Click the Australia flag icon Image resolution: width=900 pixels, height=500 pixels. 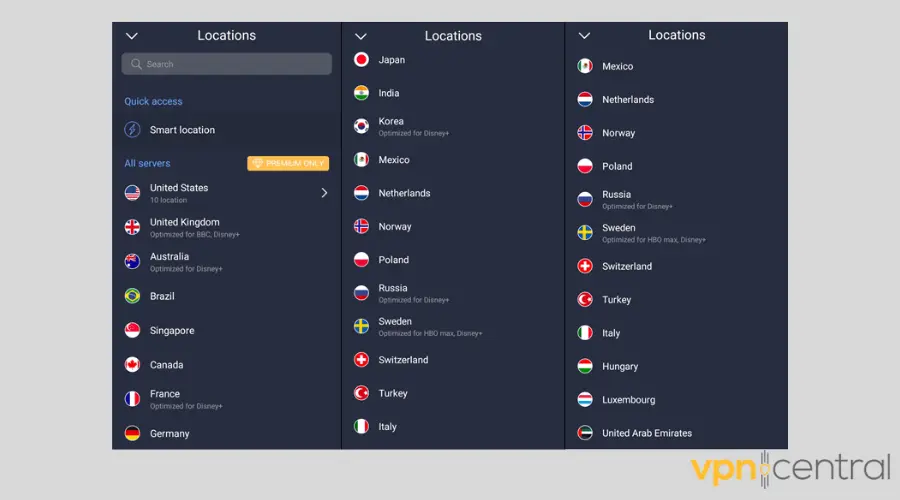pyautogui.click(x=133, y=262)
